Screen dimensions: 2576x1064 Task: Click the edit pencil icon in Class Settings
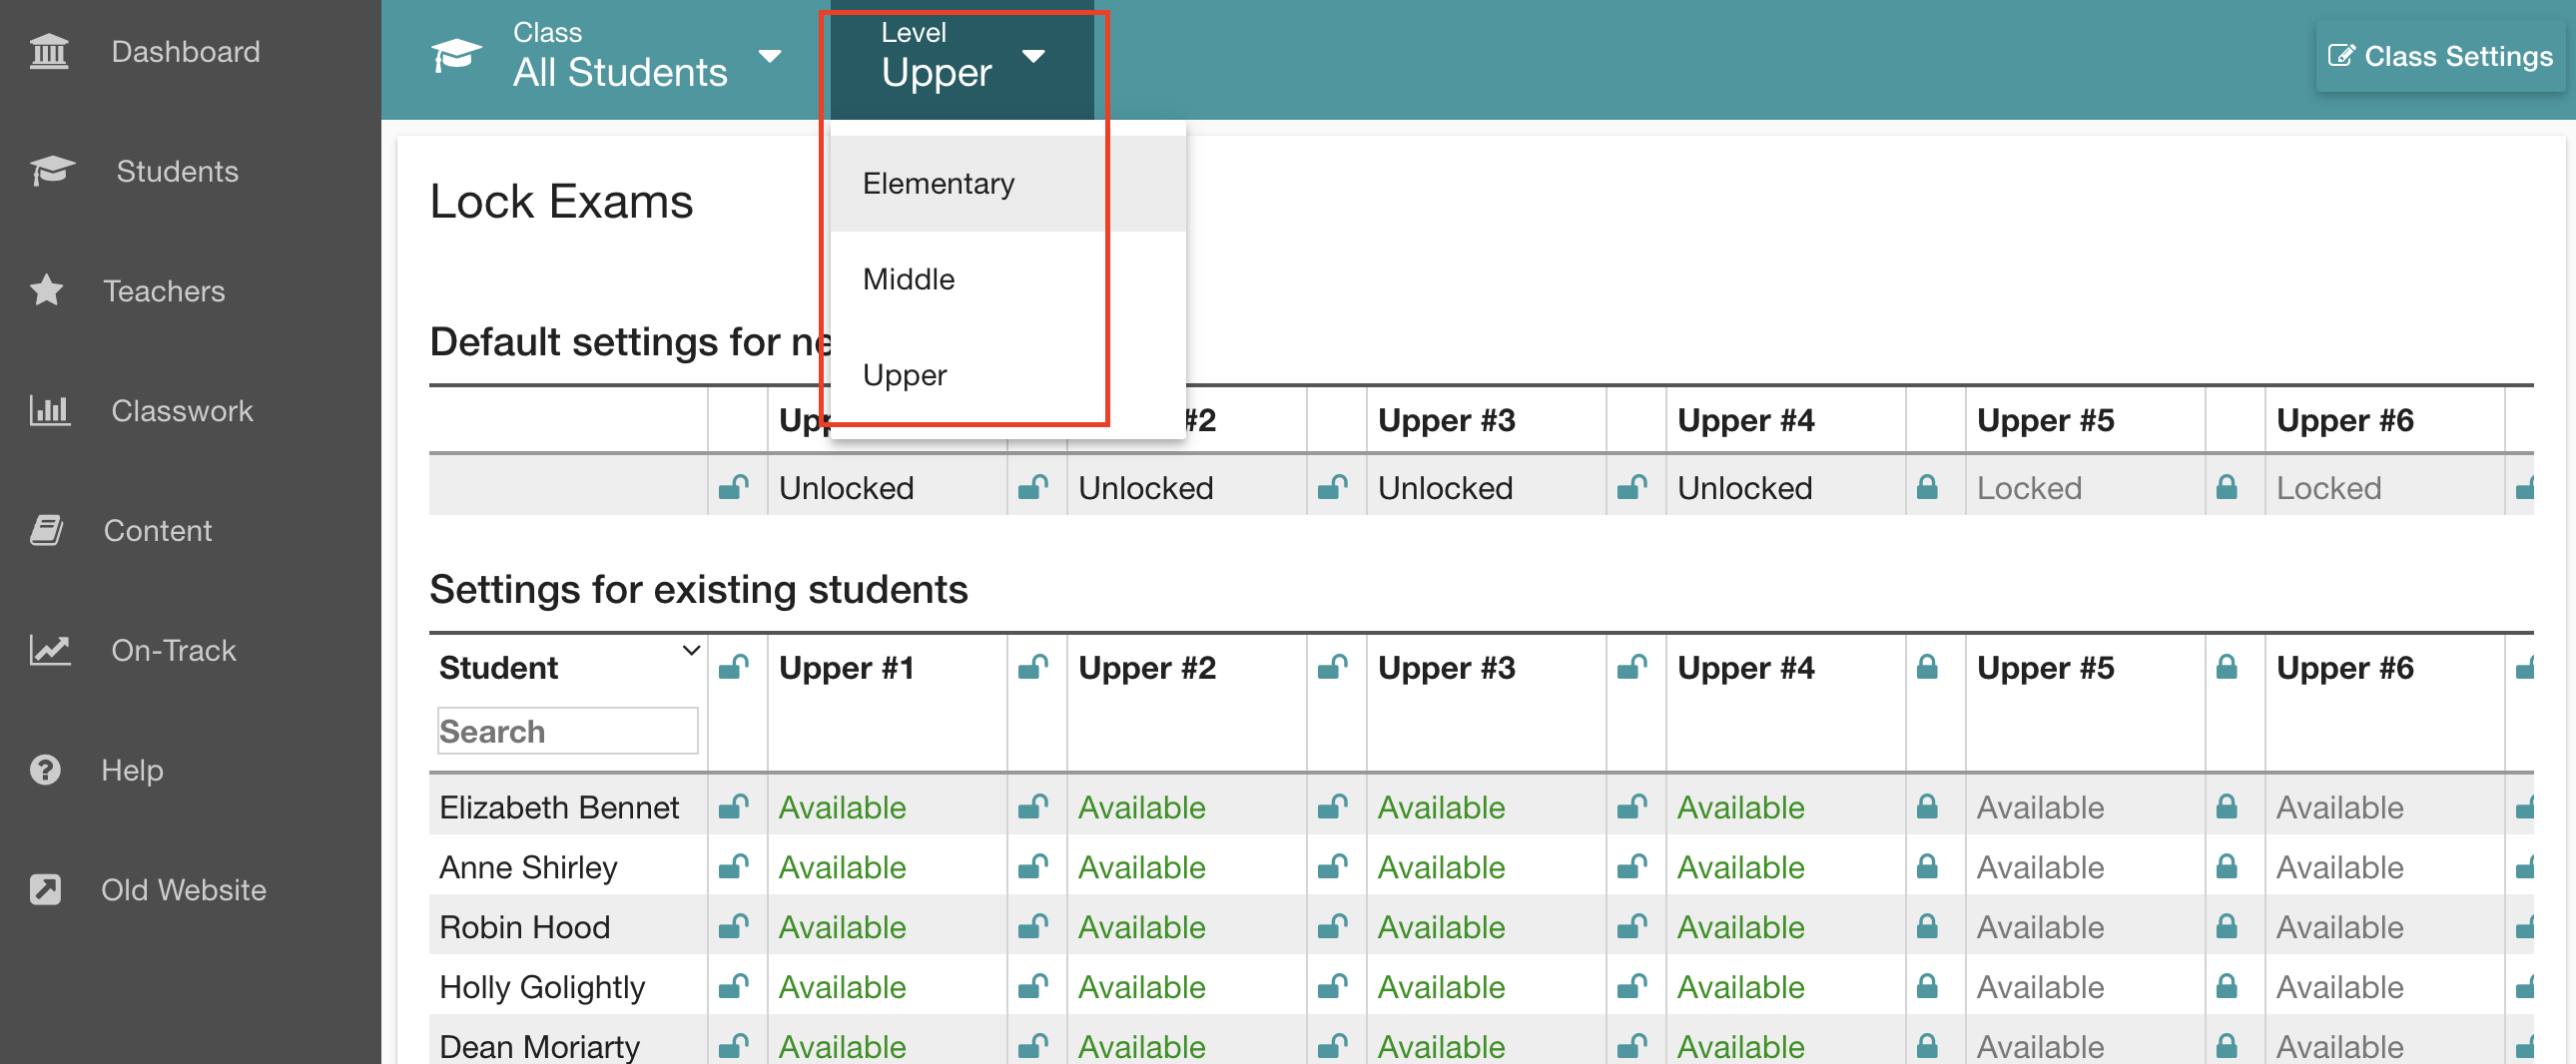pyautogui.click(x=2341, y=55)
